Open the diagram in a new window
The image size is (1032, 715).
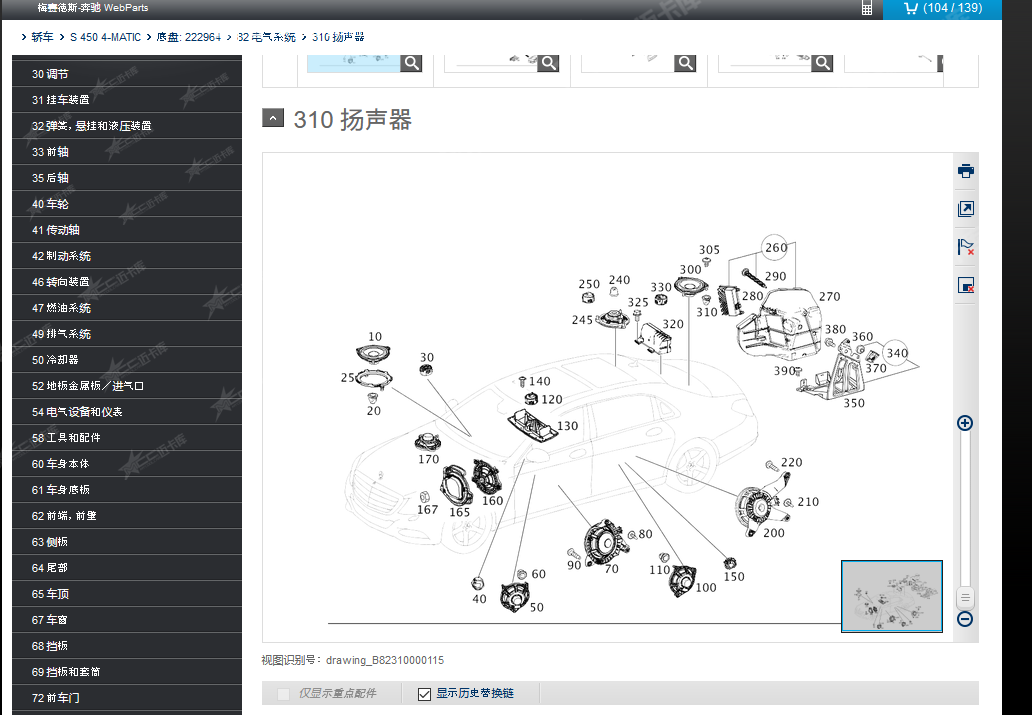click(965, 209)
